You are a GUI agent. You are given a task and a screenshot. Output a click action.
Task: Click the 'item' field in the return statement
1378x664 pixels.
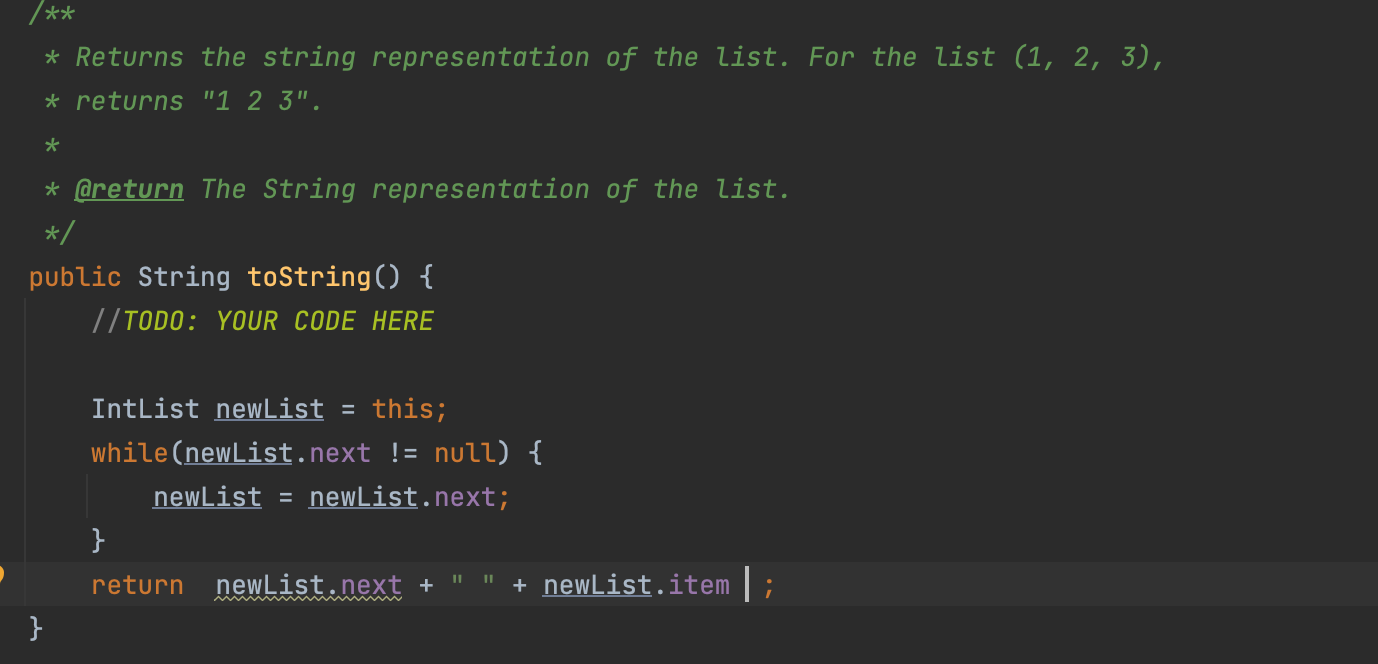pyautogui.click(x=699, y=585)
